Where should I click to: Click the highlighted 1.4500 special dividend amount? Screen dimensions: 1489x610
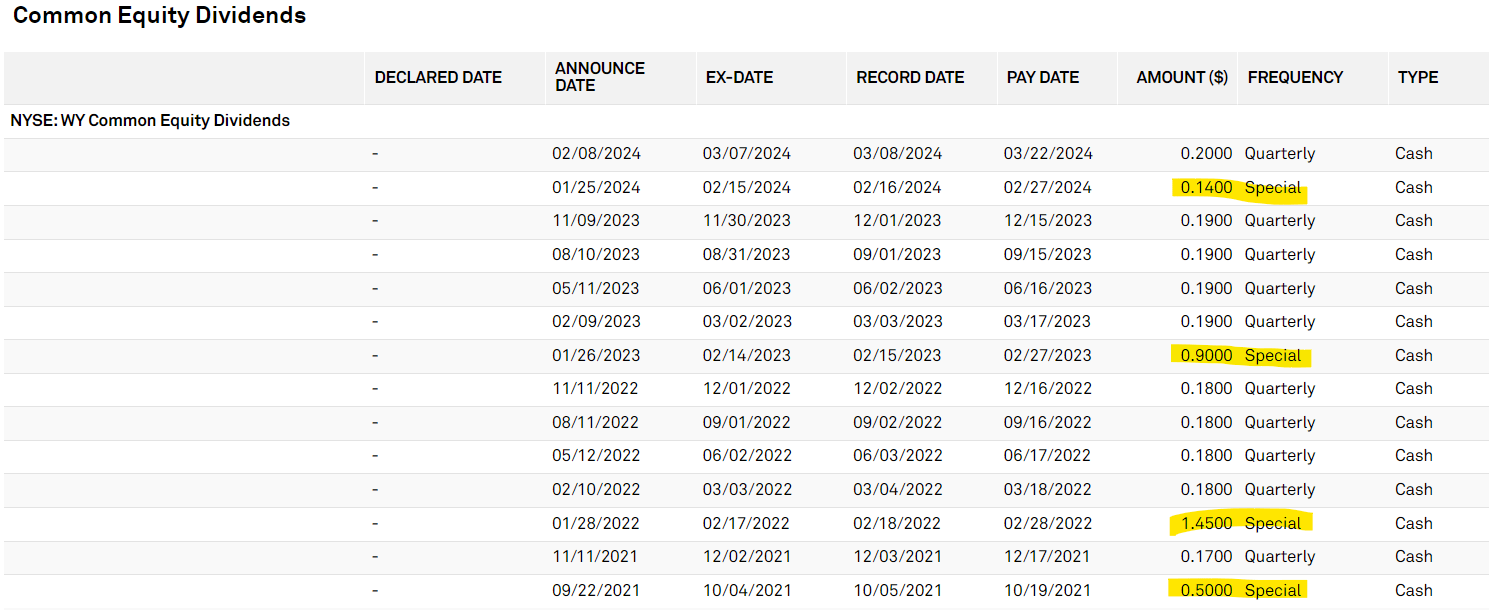pos(1206,523)
